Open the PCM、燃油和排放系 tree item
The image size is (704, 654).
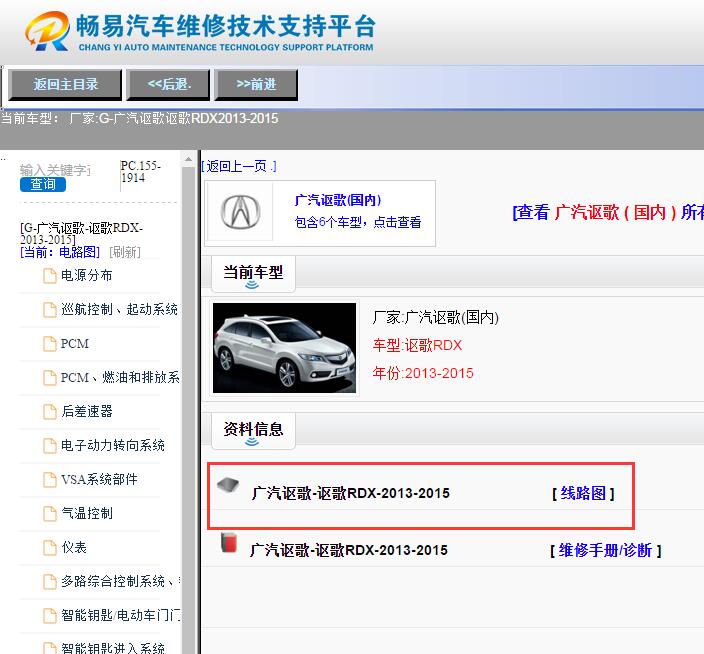120,377
